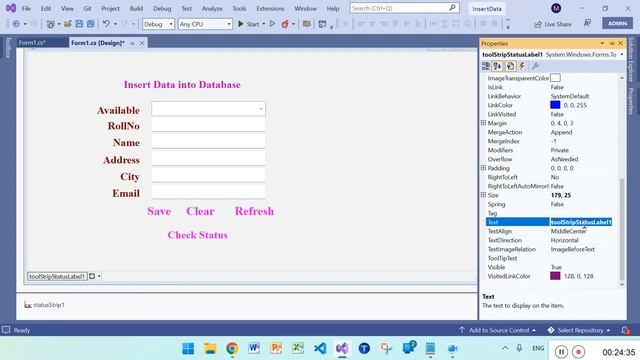
Task: Select the statusStrip1 component in tray
Action: [x=44, y=305]
